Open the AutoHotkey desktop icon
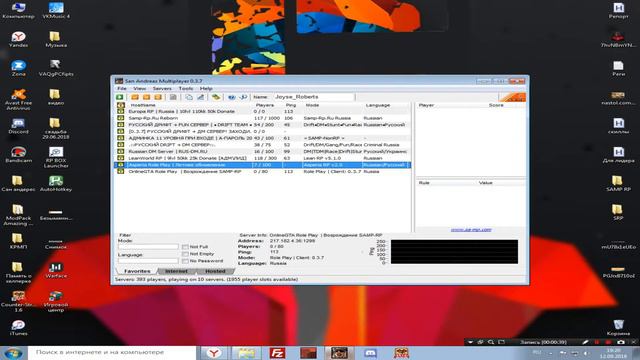 pyautogui.click(x=56, y=183)
